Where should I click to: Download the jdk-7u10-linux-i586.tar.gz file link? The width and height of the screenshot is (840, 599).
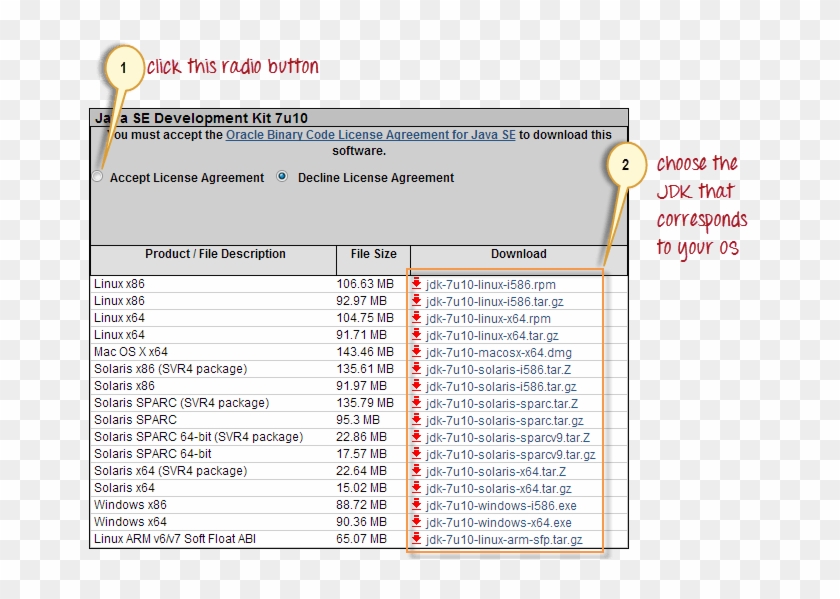pyautogui.click(x=494, y=302)
